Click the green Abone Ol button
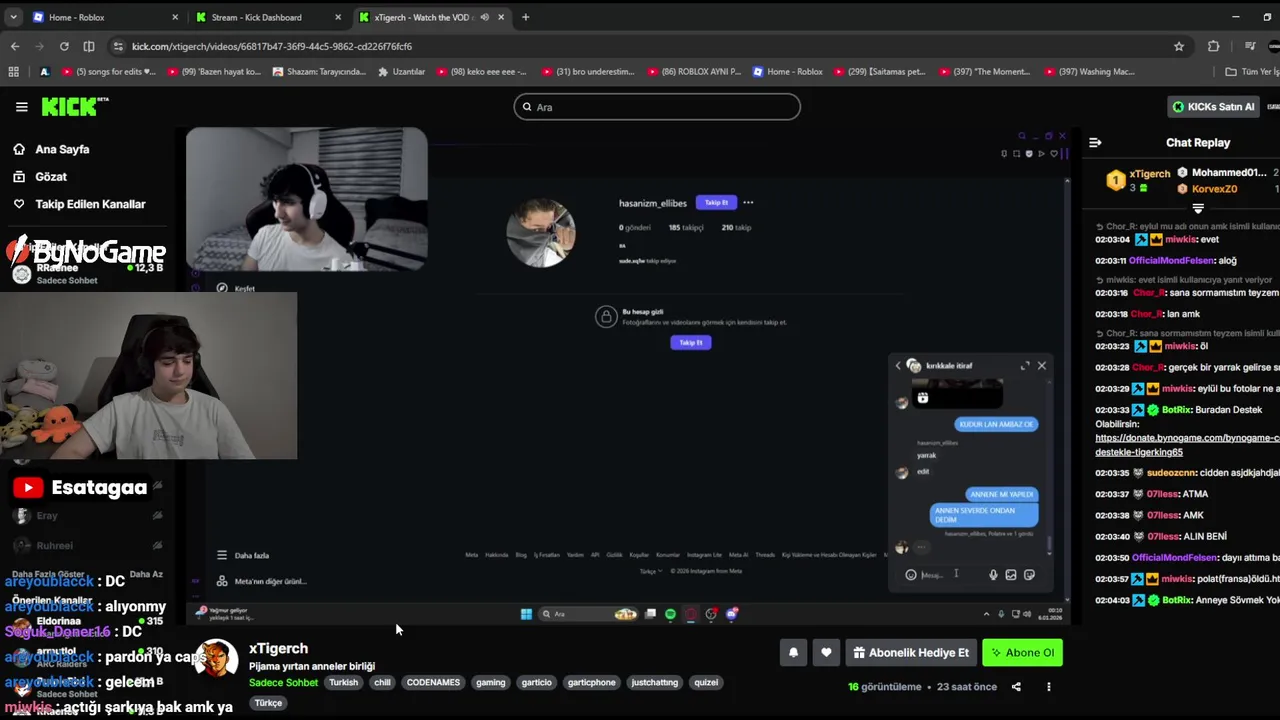 pos(1022,653)
